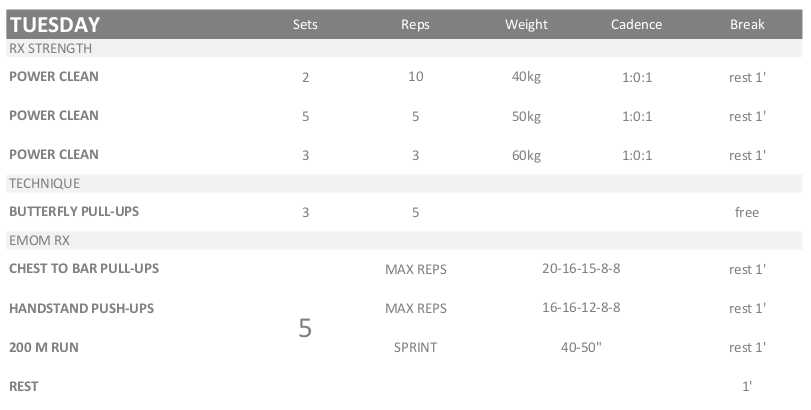Click the Cadence column header
Image resolution: width=811 pixels, height=410 pixels.
pyautogui.click(x=635, y=25)
